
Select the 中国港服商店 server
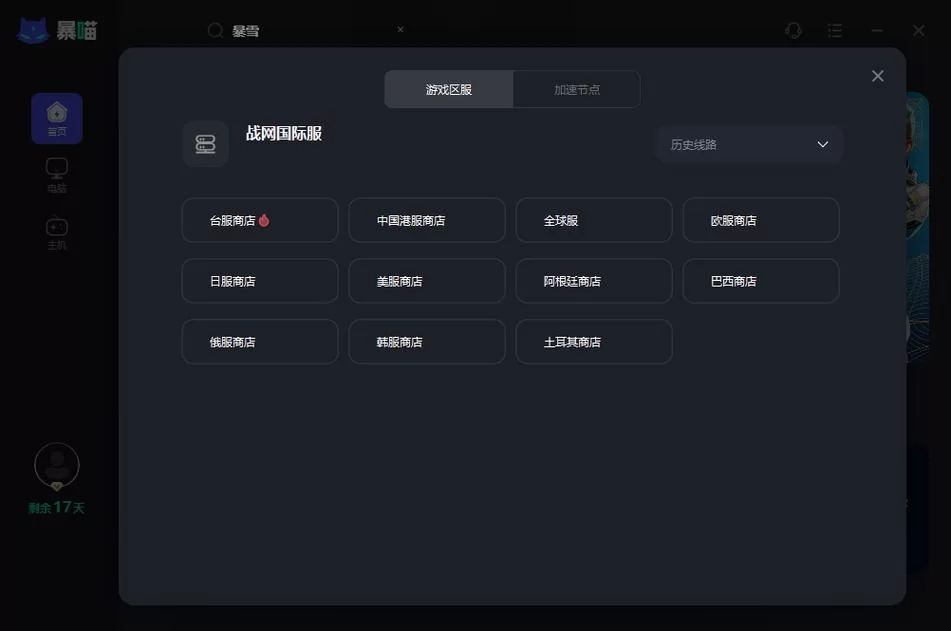[427, 220]
